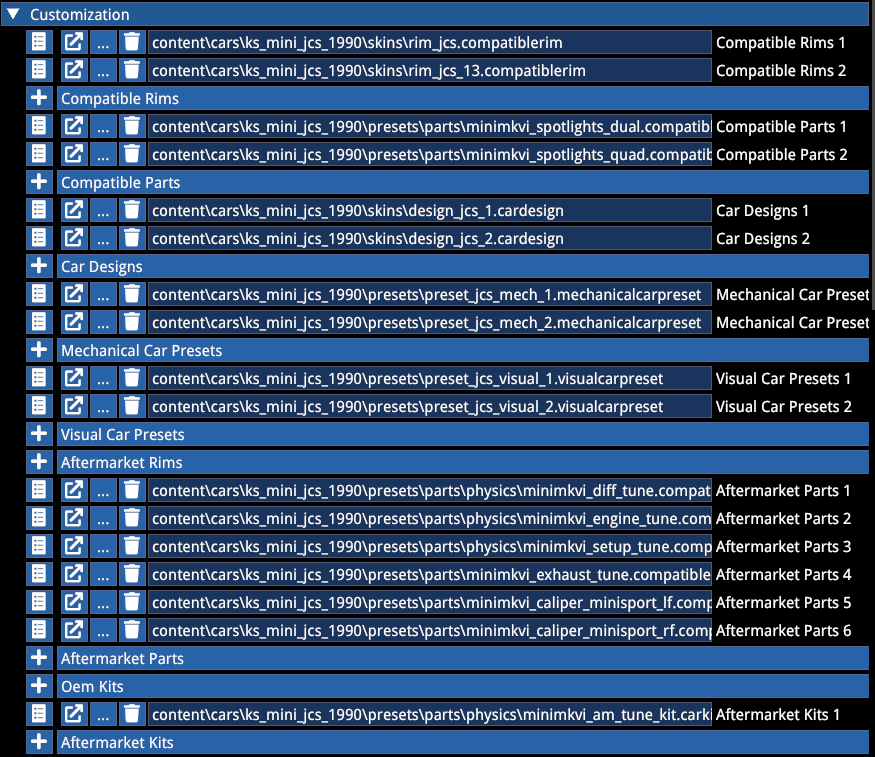Image resolution: width=875 pixels, height=757 pixels.
Task: Edit rim_jcs.compatiblerim path field
Action: coord(430,42)
